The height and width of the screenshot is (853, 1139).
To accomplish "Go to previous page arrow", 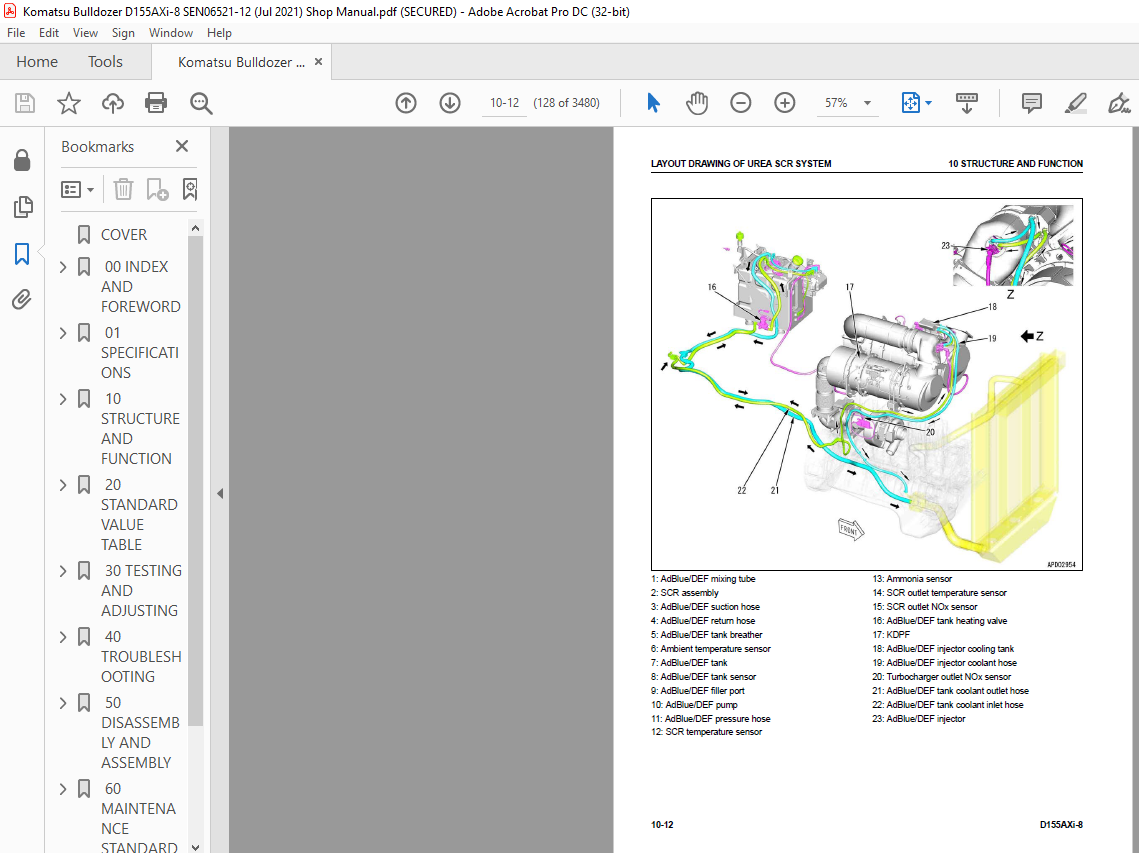I will [406, 103].
